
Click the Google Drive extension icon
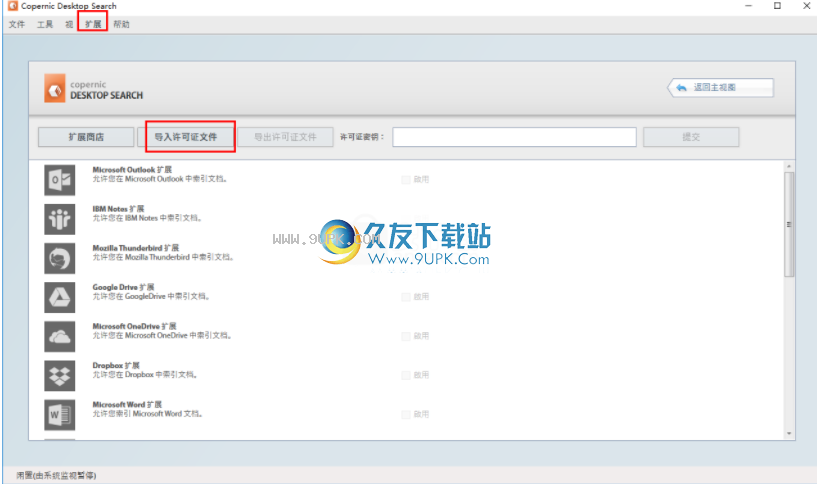(x=59, y=297)
